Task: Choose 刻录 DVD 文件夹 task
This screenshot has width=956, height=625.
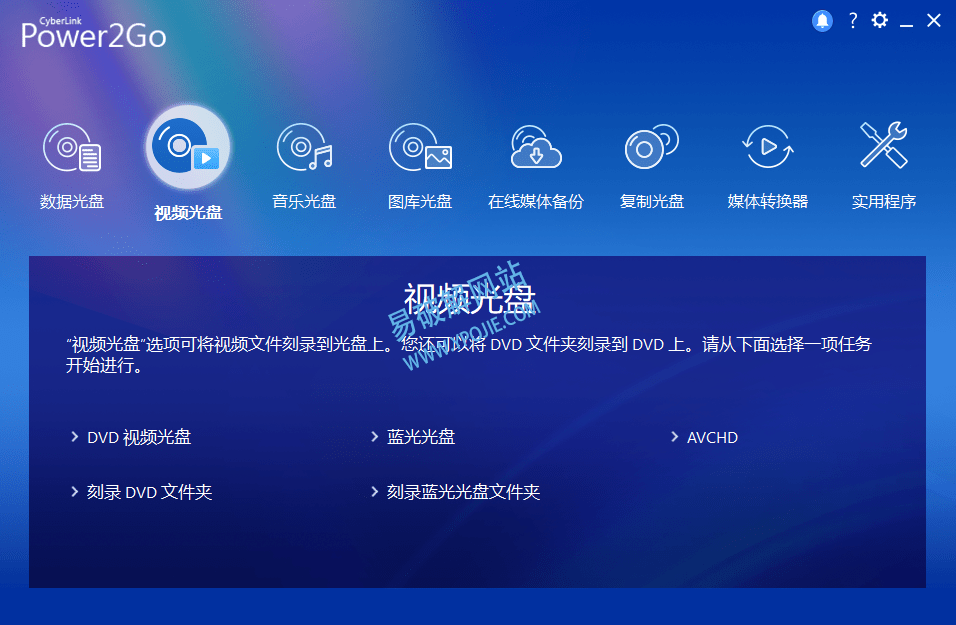Action: point(149,492)
